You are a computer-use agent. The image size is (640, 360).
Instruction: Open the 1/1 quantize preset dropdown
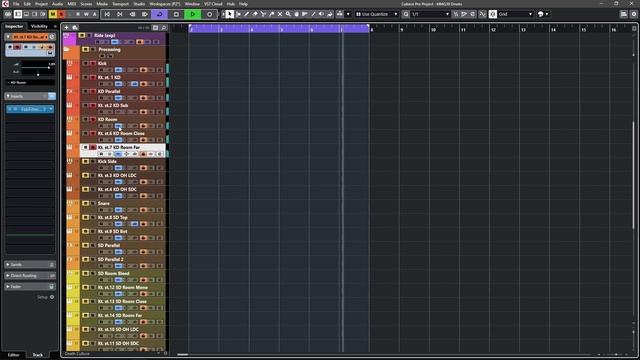tap(430, 14)
